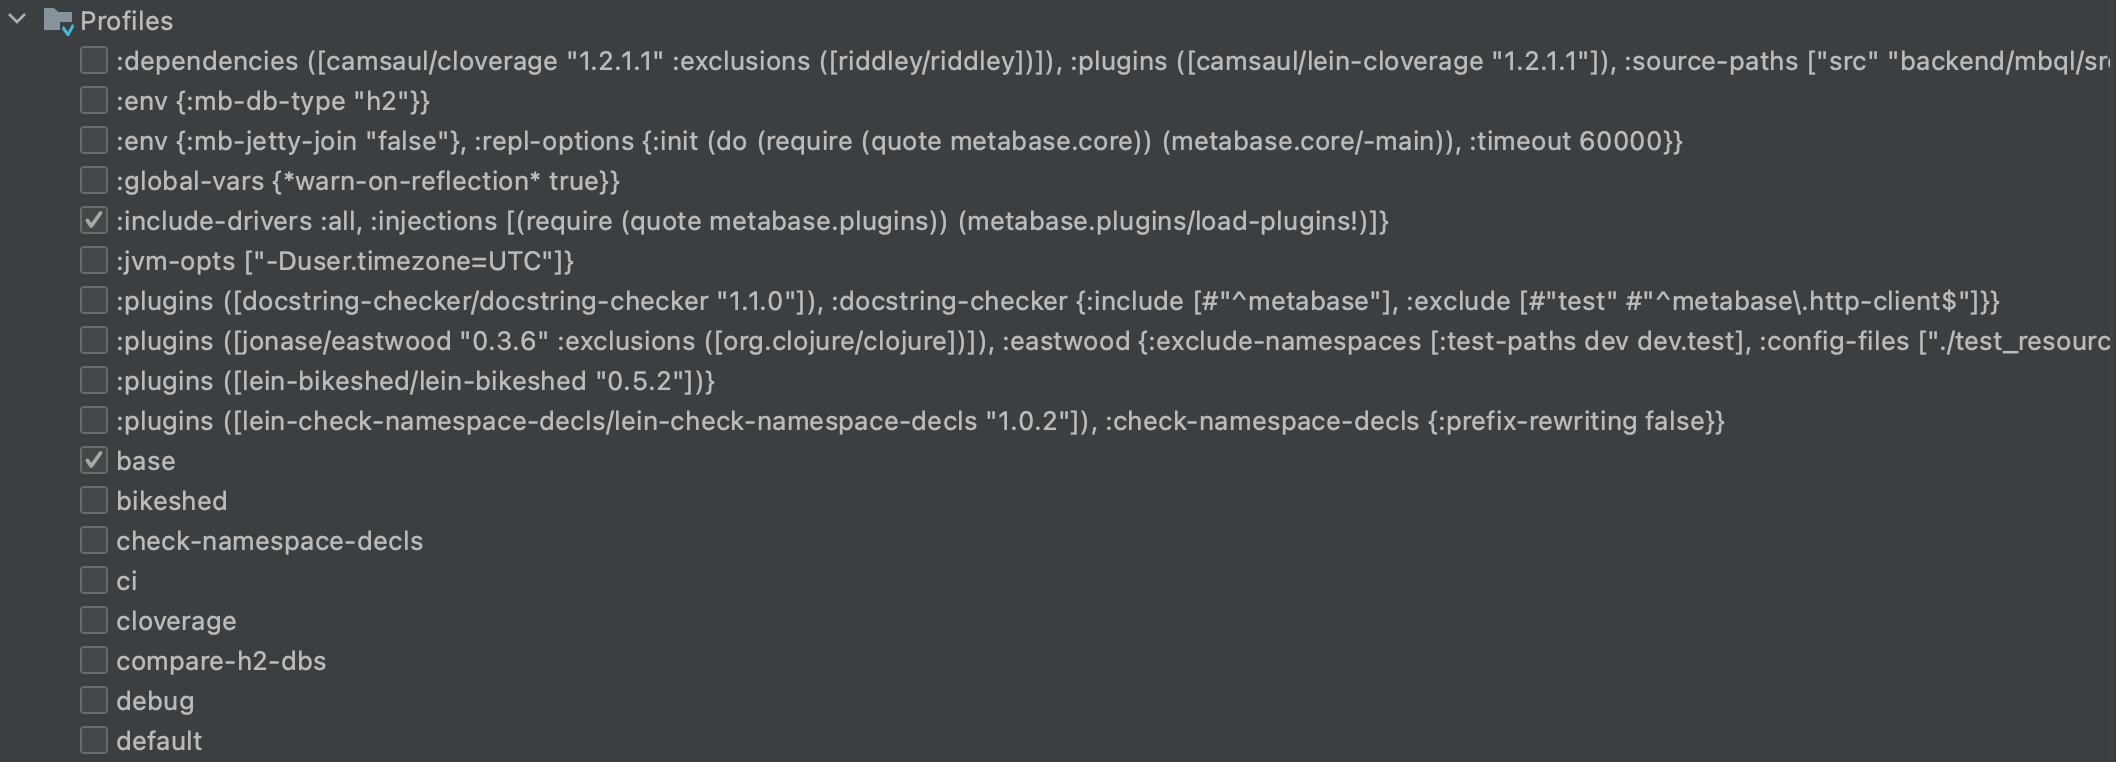Enable the :plugins lein-bikeshed profile

pyautogui.click(x=93, y=380)
